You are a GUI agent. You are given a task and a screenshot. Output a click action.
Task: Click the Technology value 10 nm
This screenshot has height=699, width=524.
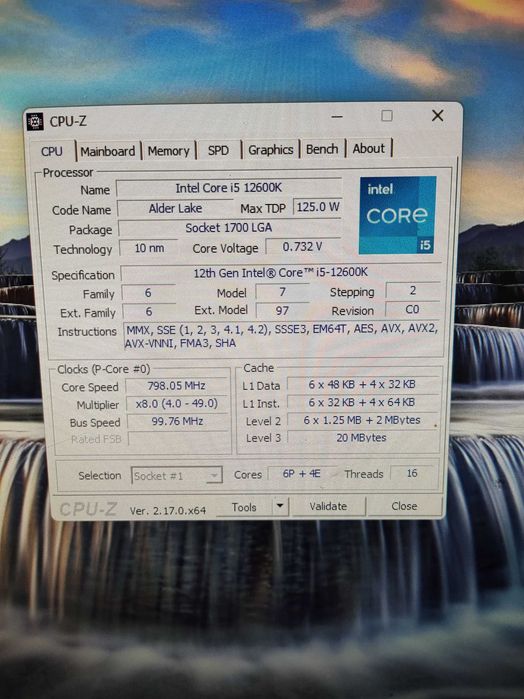coord(149,248)
